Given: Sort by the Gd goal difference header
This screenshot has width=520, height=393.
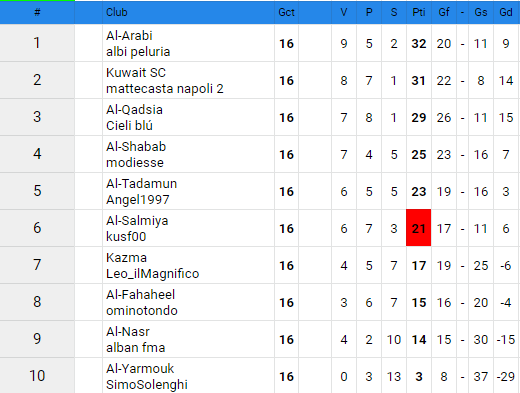Looking at the screenshot, I should [506, 12].
